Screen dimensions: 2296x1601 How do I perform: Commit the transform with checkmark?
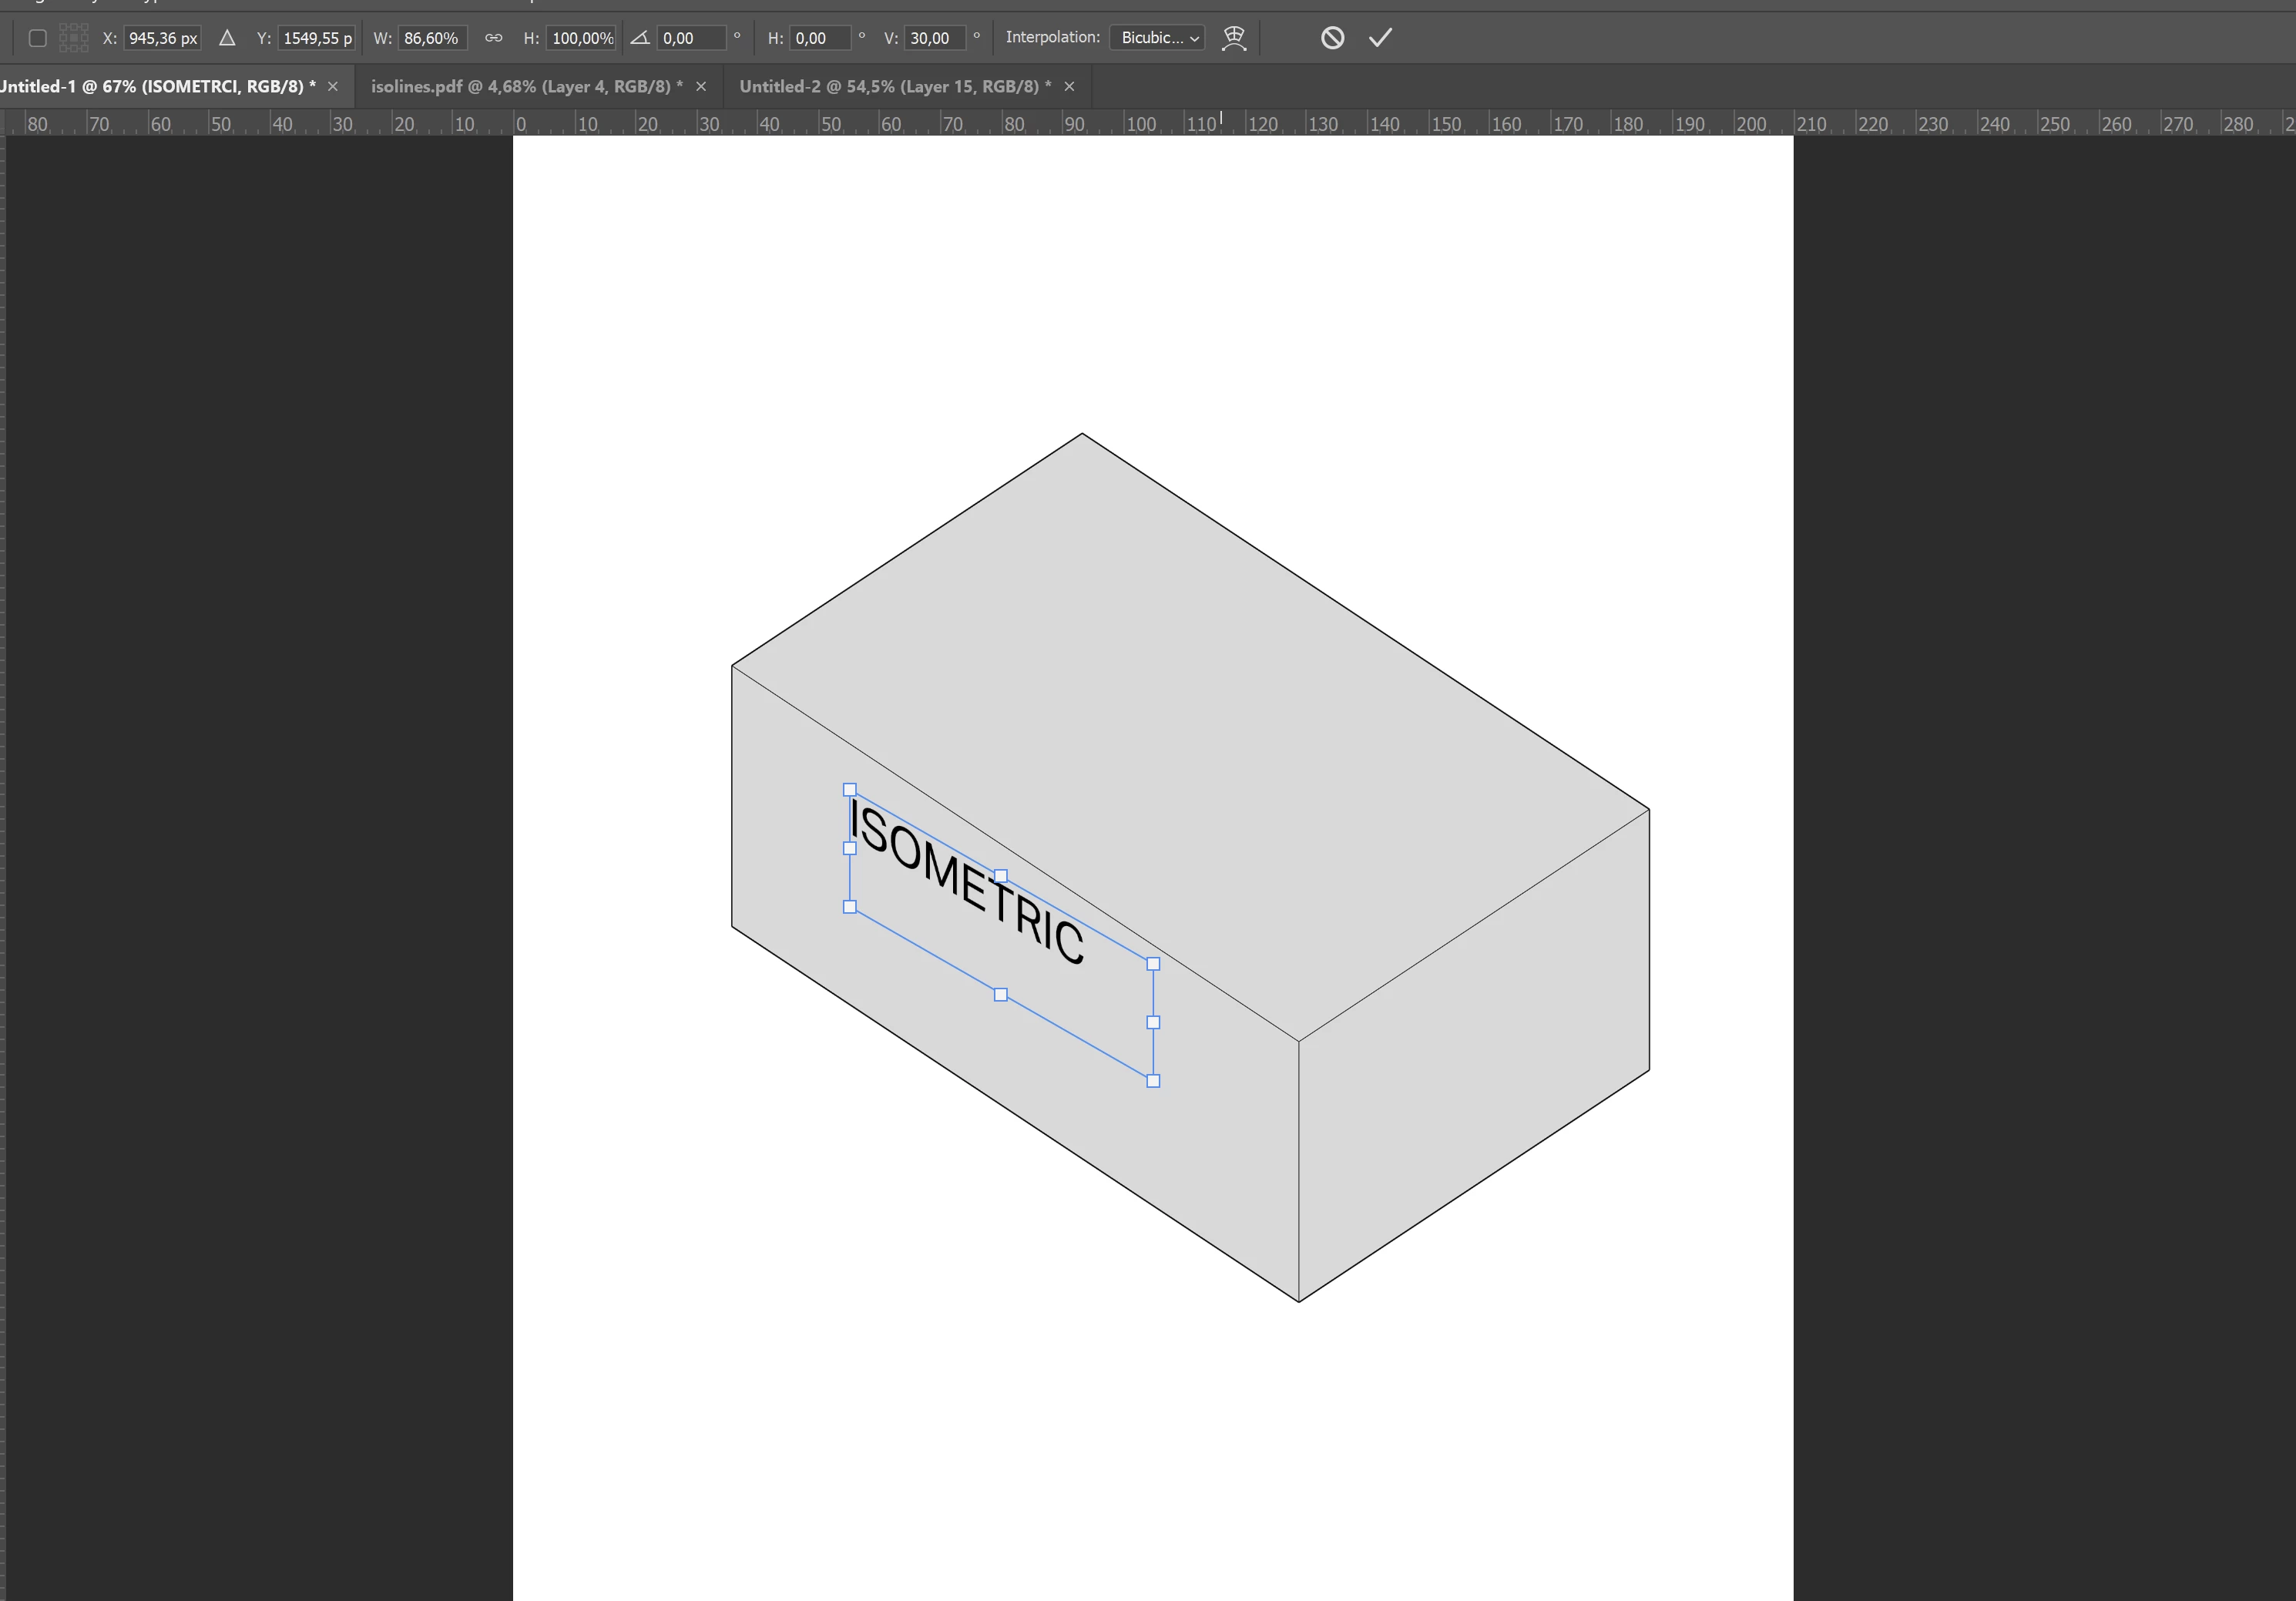(x=1380, y=38)
